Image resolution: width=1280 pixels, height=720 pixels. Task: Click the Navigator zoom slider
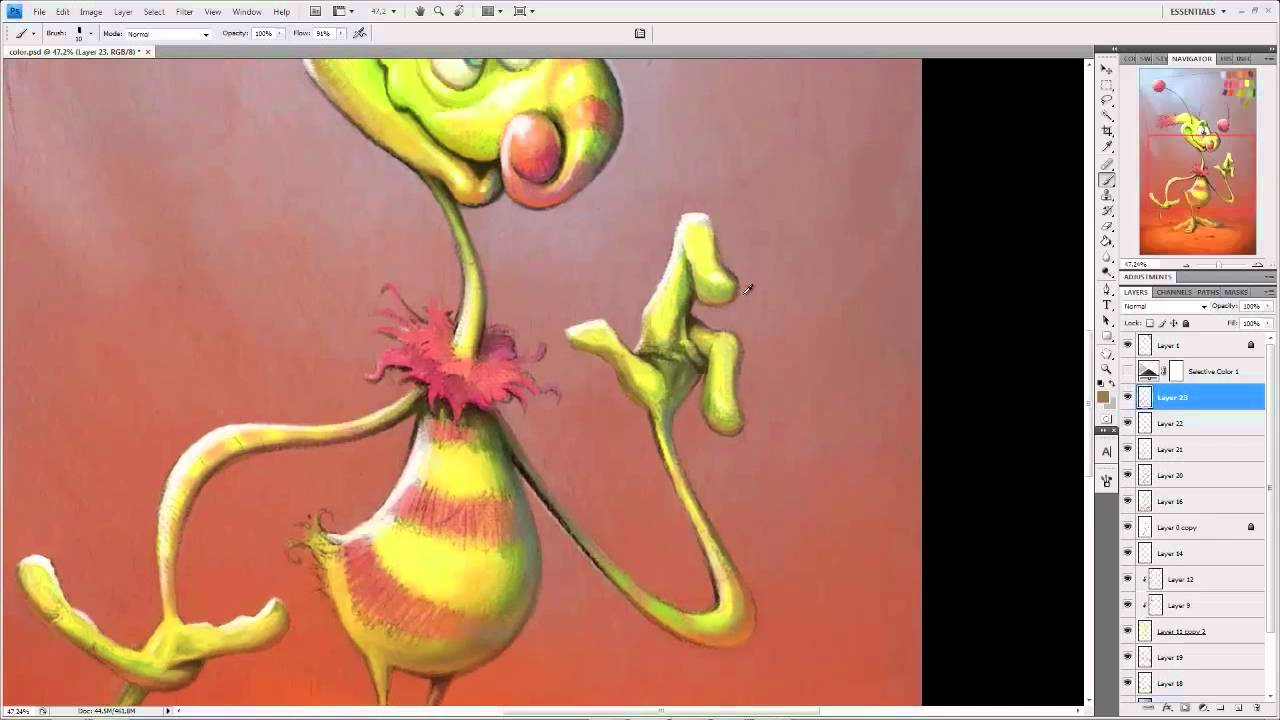[1218, 265]
